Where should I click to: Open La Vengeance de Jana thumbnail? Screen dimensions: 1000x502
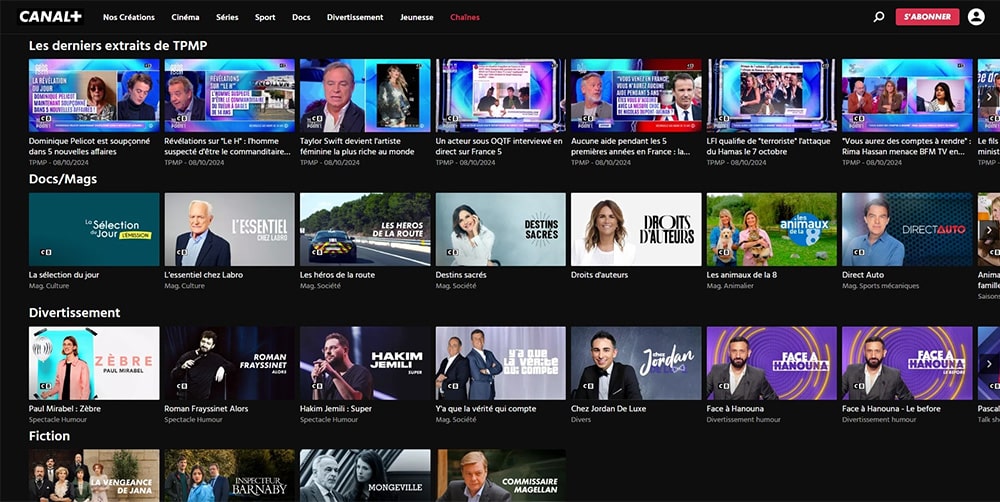coord(94,476)
